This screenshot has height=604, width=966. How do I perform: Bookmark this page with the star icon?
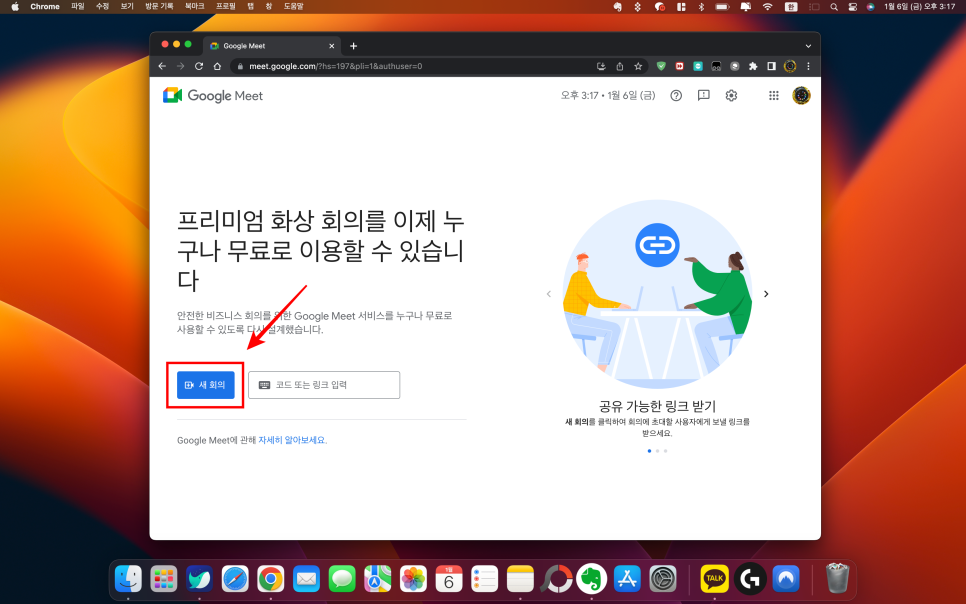(638, 66)
